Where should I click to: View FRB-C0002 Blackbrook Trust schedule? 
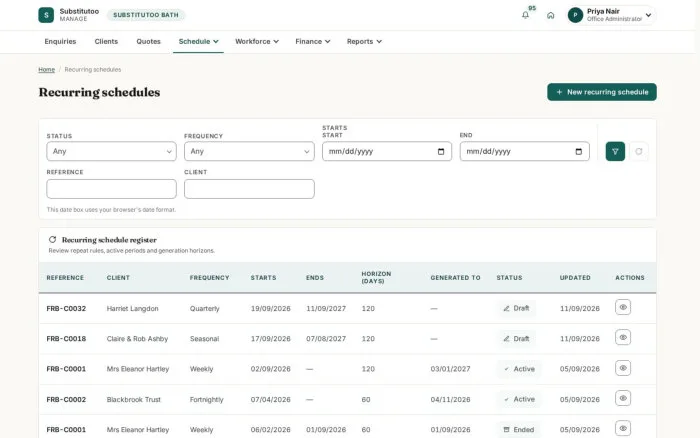point(623,398)
